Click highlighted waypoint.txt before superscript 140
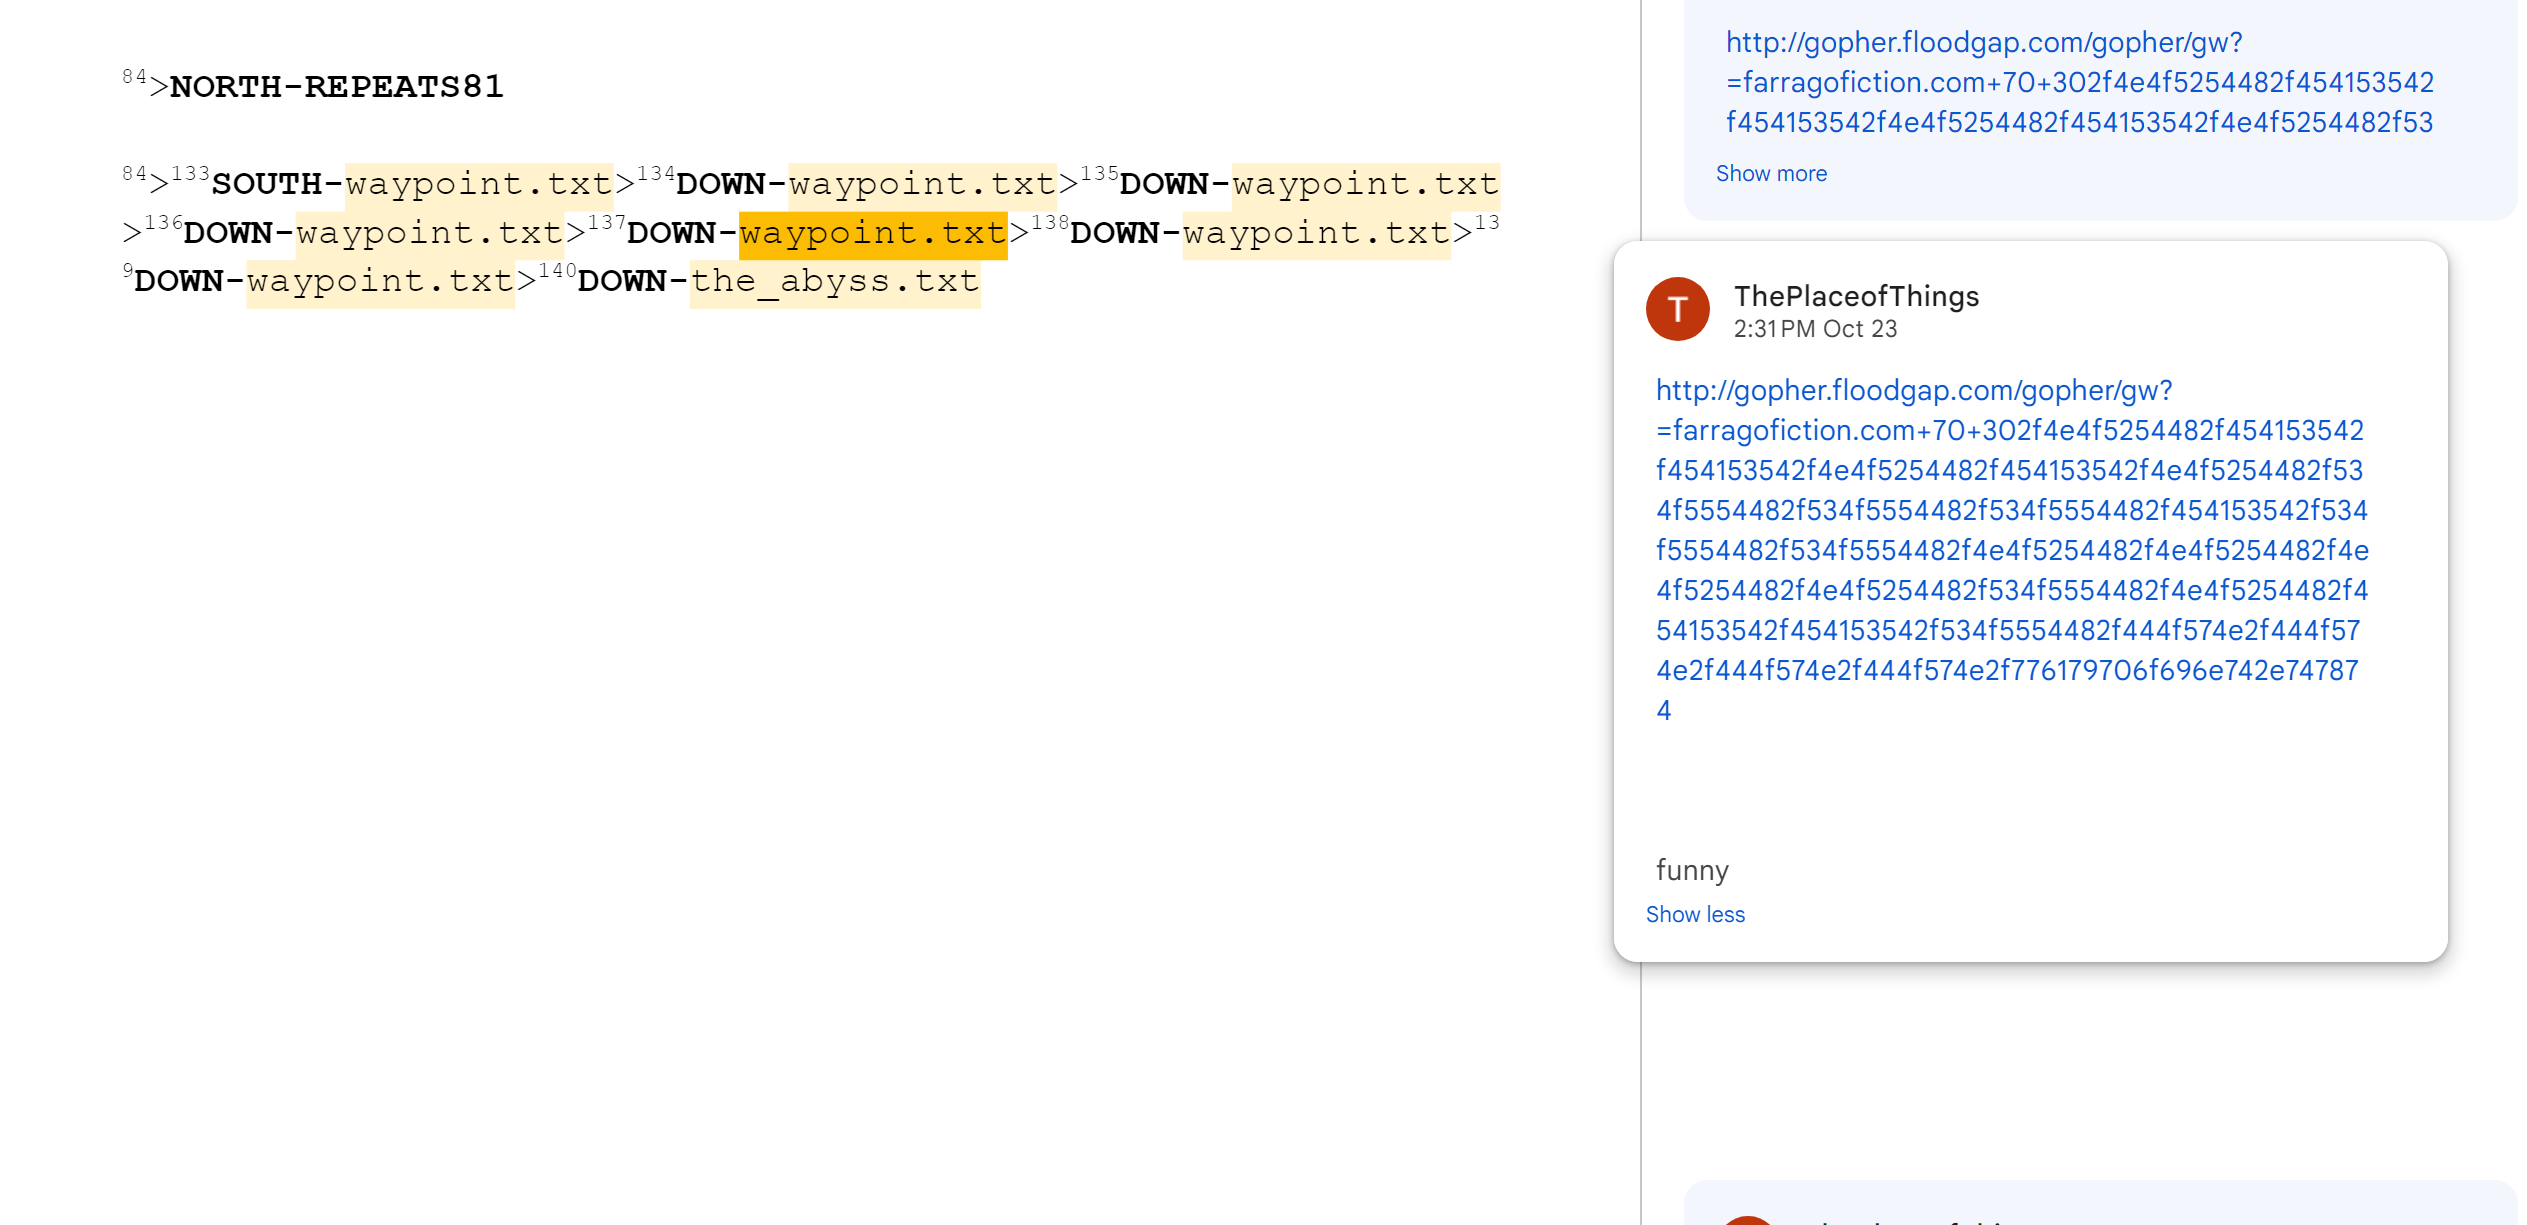The height and width of the screenshot is (1225, 2527). point(380,282)
